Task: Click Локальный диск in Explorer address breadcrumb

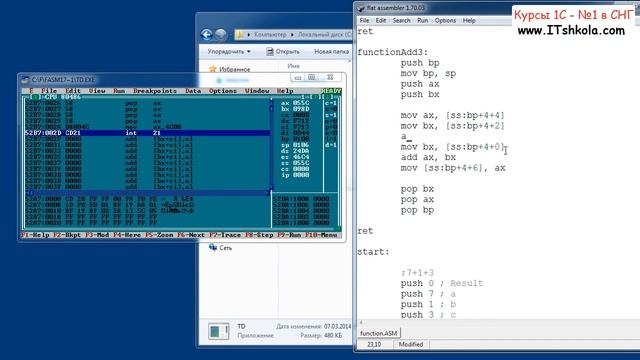Action: (324, 35)
